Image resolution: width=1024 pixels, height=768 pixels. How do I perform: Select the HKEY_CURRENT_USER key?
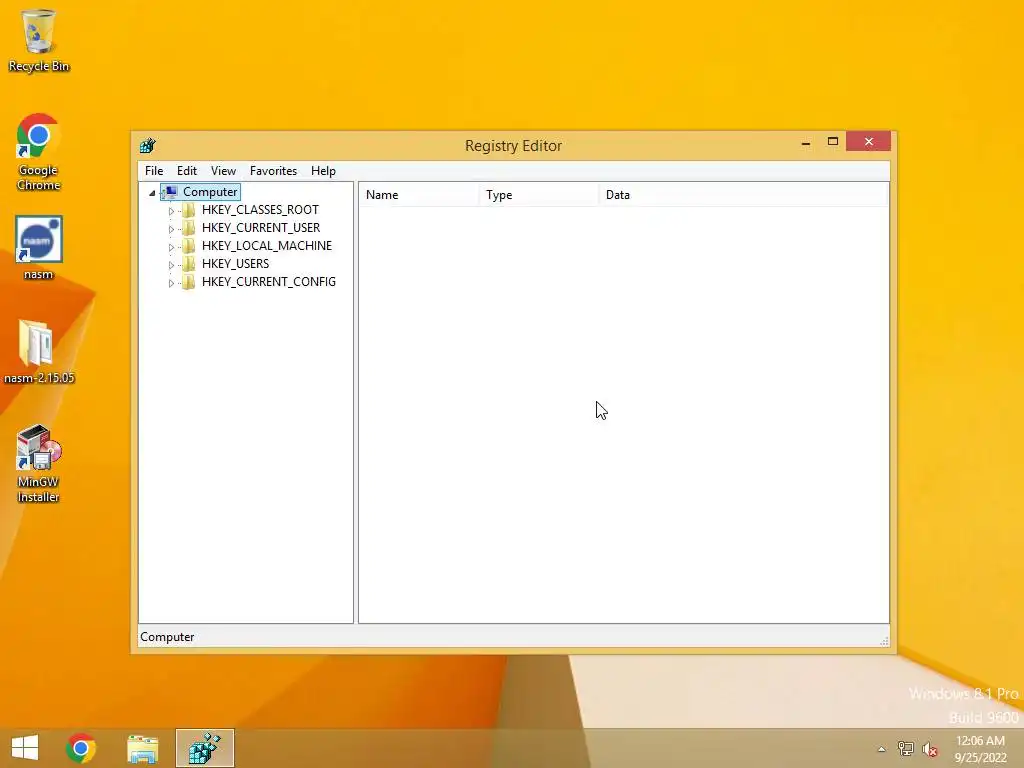tap(261, 228)
